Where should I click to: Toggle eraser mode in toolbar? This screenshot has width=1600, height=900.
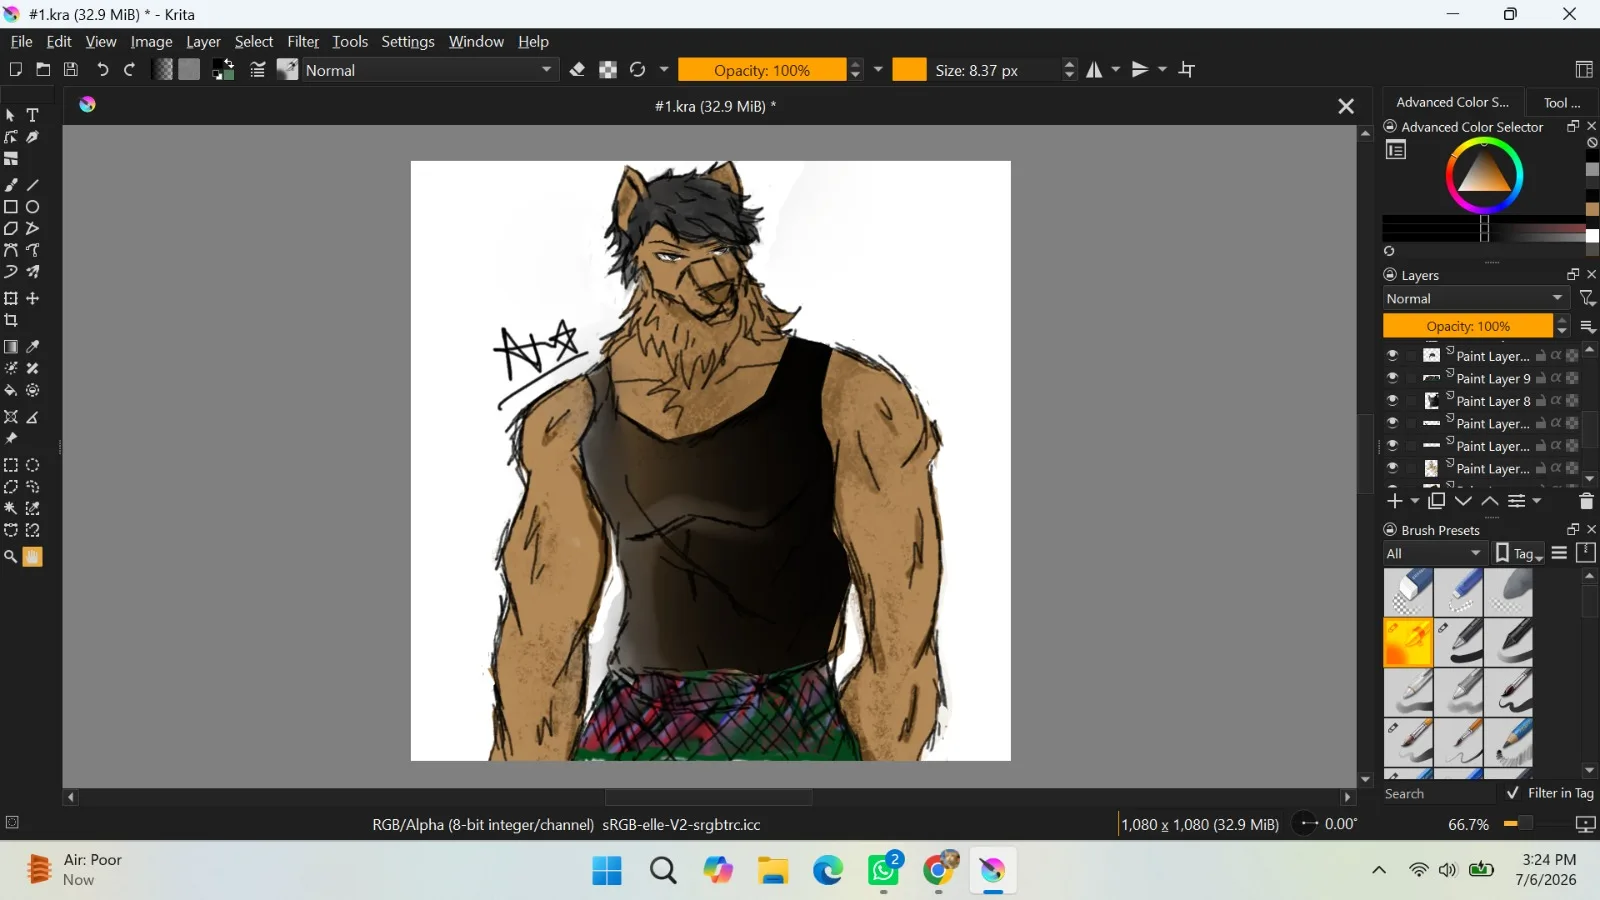[577, 70]
